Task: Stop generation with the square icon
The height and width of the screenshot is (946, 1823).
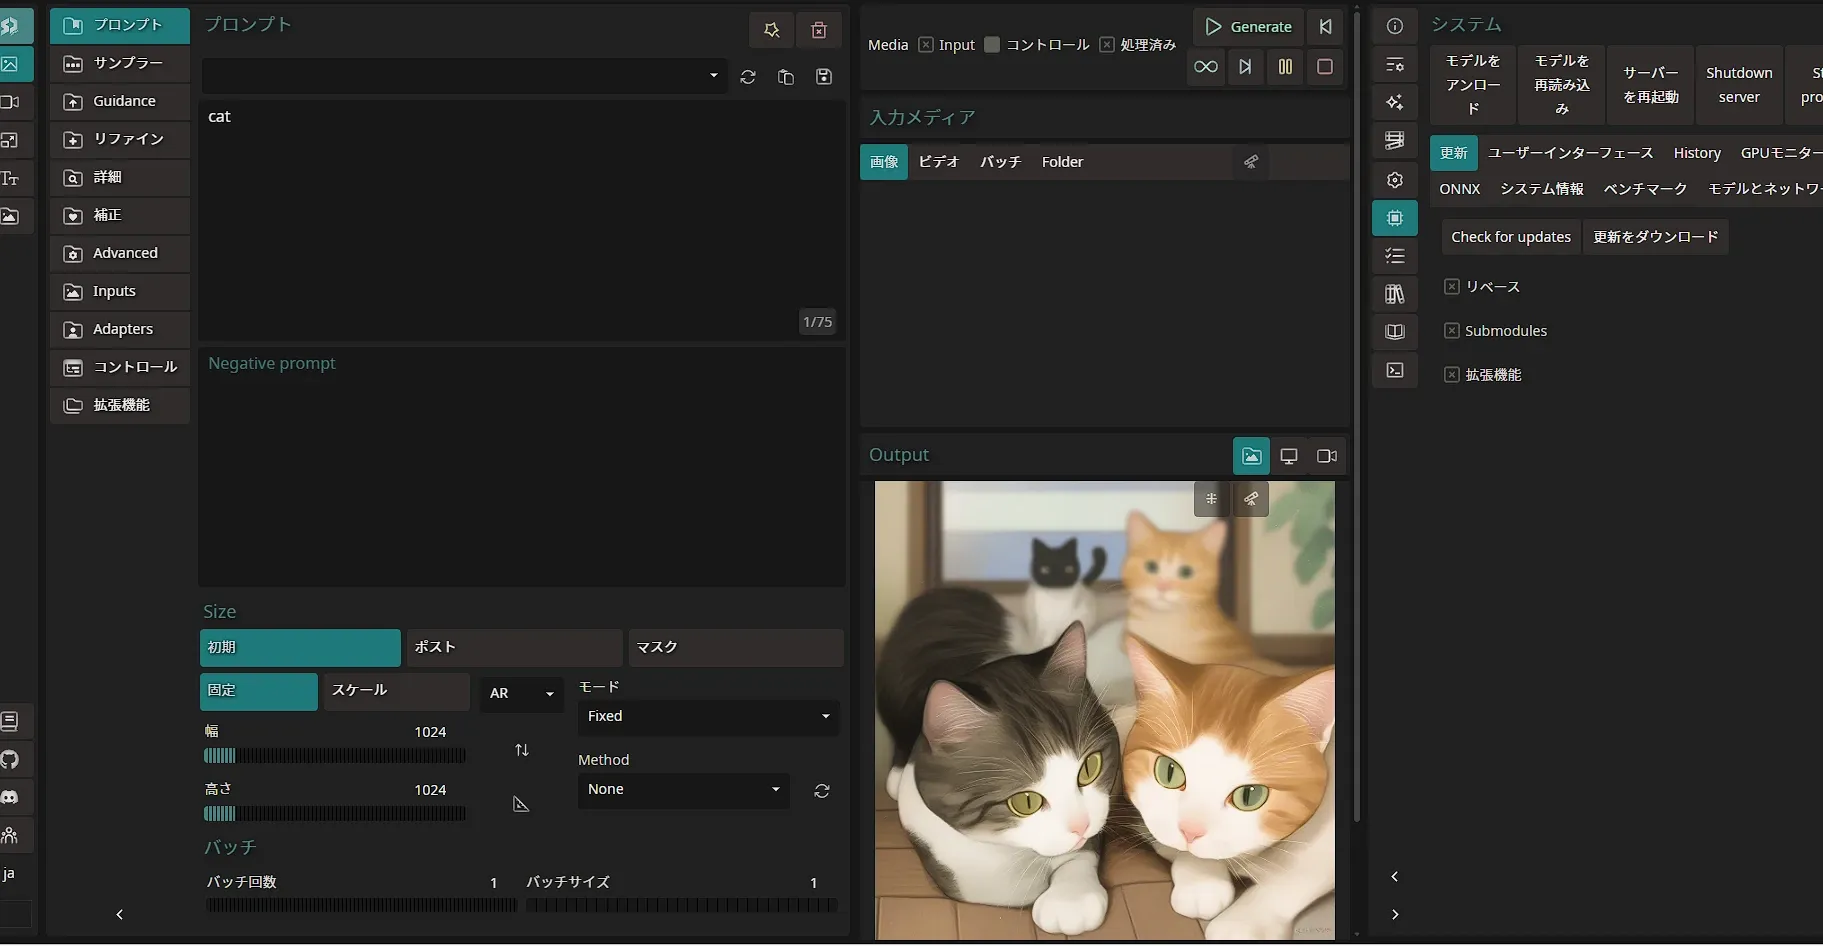Action: (x=1325, y=67)
